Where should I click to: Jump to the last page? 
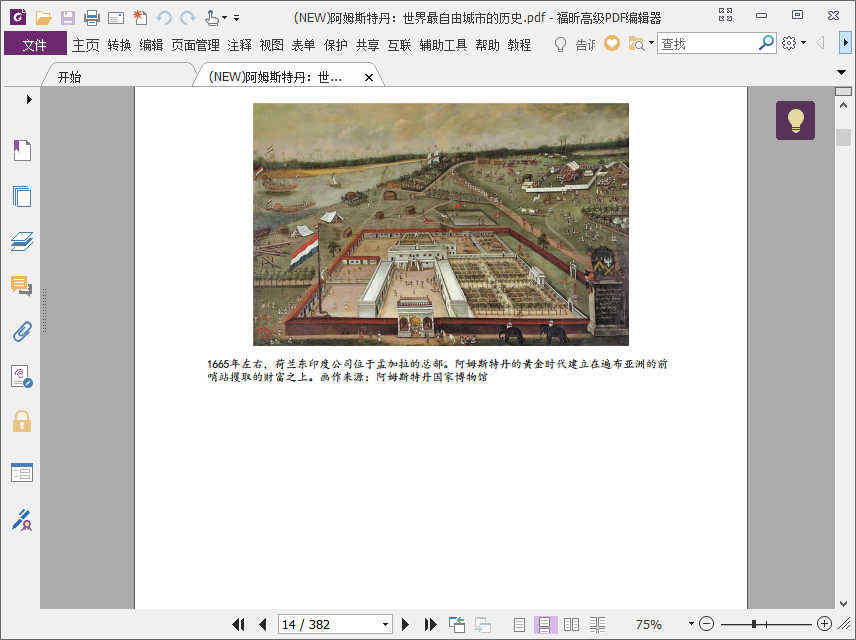point(431,624)
